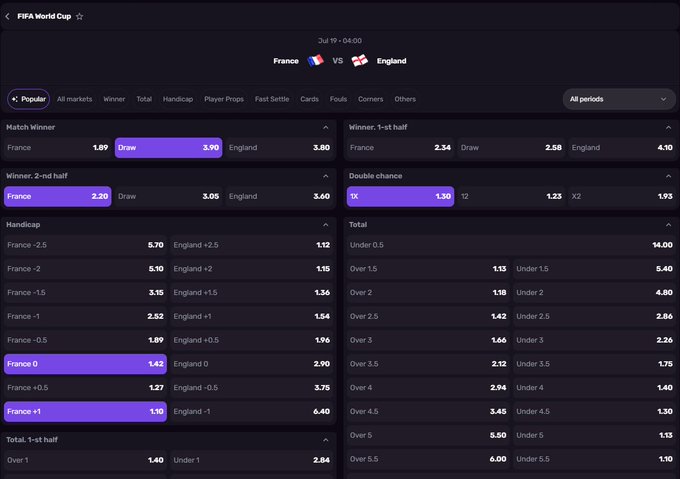Image resolution: width=680 pixels, height=479 pixels.
Task: Collapse the Winner. 2-nd half section
Action: click(326, 176)
